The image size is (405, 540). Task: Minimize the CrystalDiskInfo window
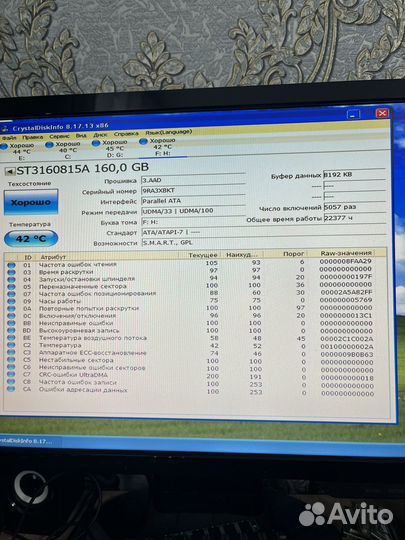coord(353,114)
